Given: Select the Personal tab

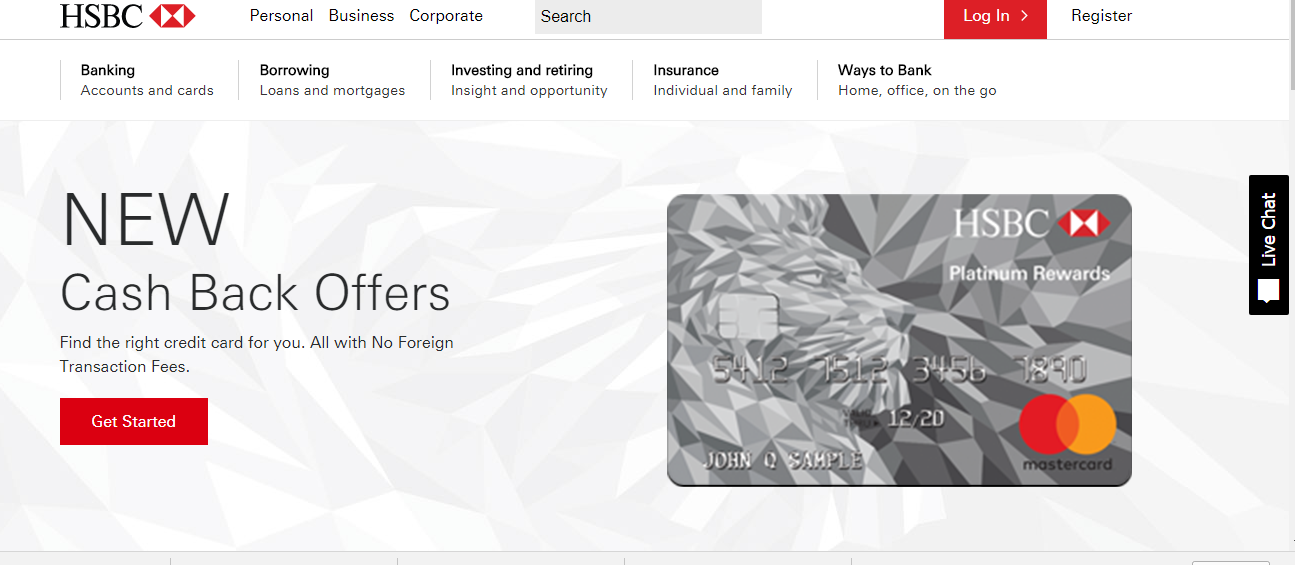Looking at the screenshot, I should [x=281, y=16].
